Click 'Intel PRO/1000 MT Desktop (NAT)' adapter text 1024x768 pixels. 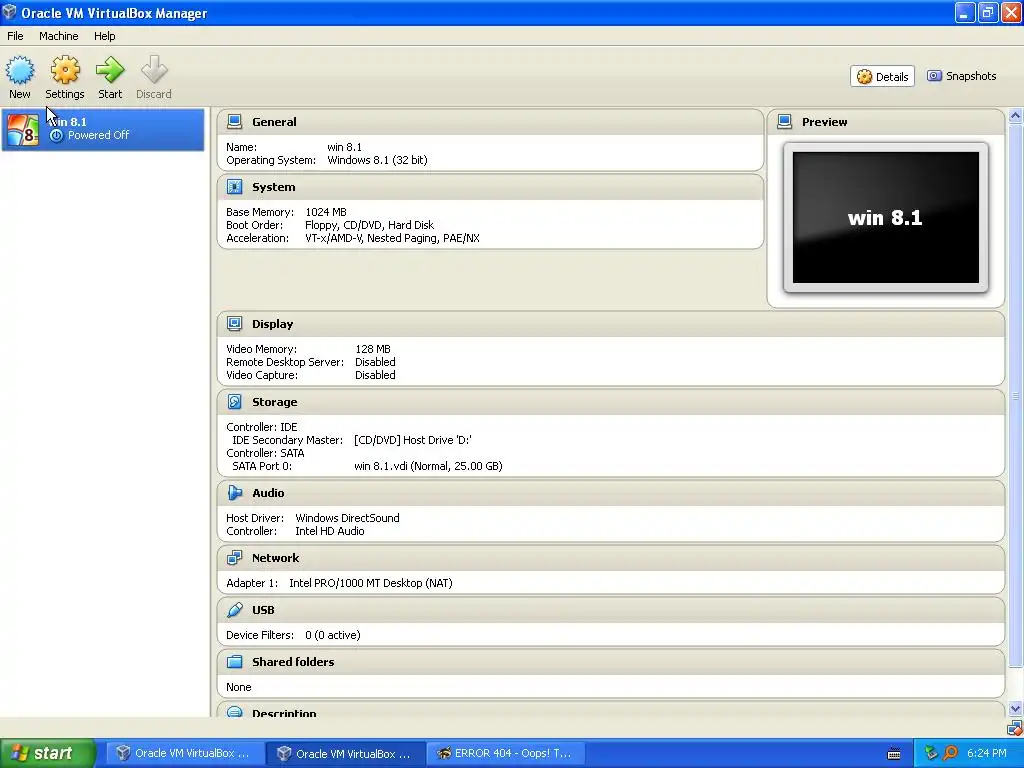pyautogui.click(x=371, y=583)
